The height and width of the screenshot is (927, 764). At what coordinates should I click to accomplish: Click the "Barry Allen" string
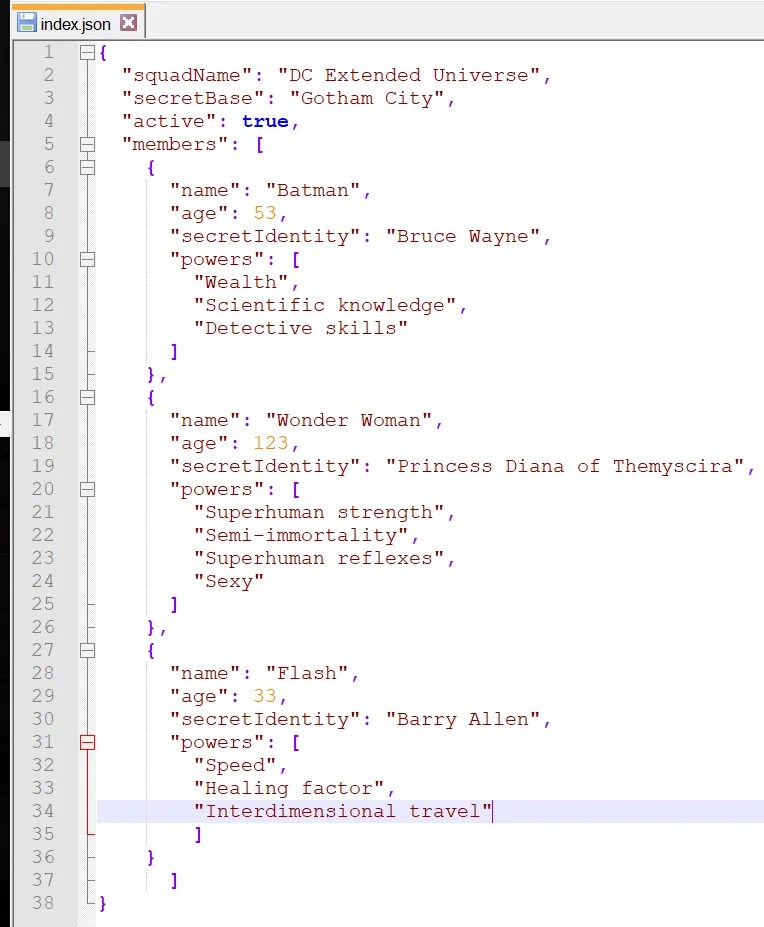(x=463, y=719)
